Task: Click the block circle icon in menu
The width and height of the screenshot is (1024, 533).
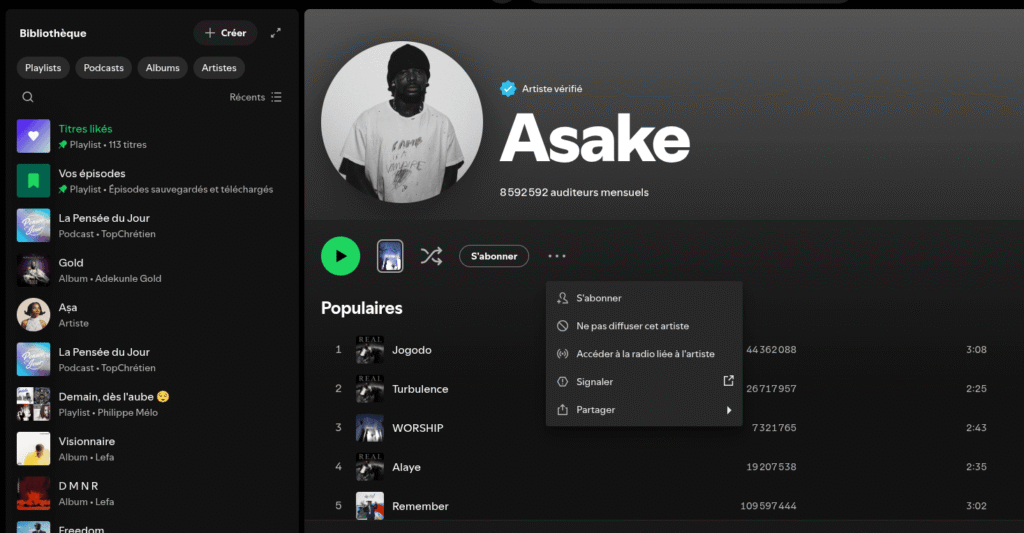Action: [x=562, y=326]
